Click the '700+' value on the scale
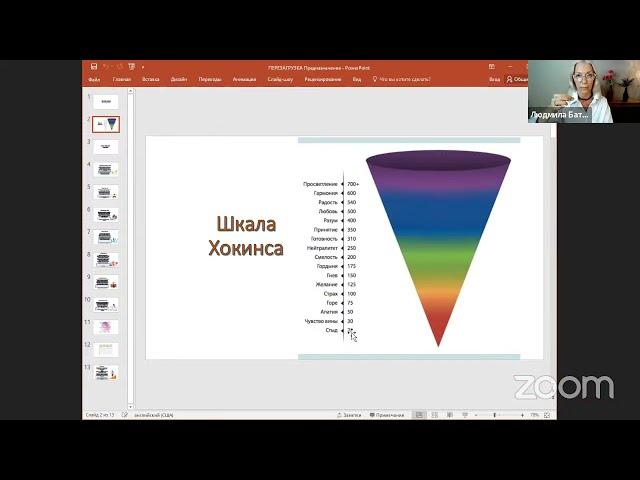The height and width of the screenshot is (480, 640). [353, 184]
